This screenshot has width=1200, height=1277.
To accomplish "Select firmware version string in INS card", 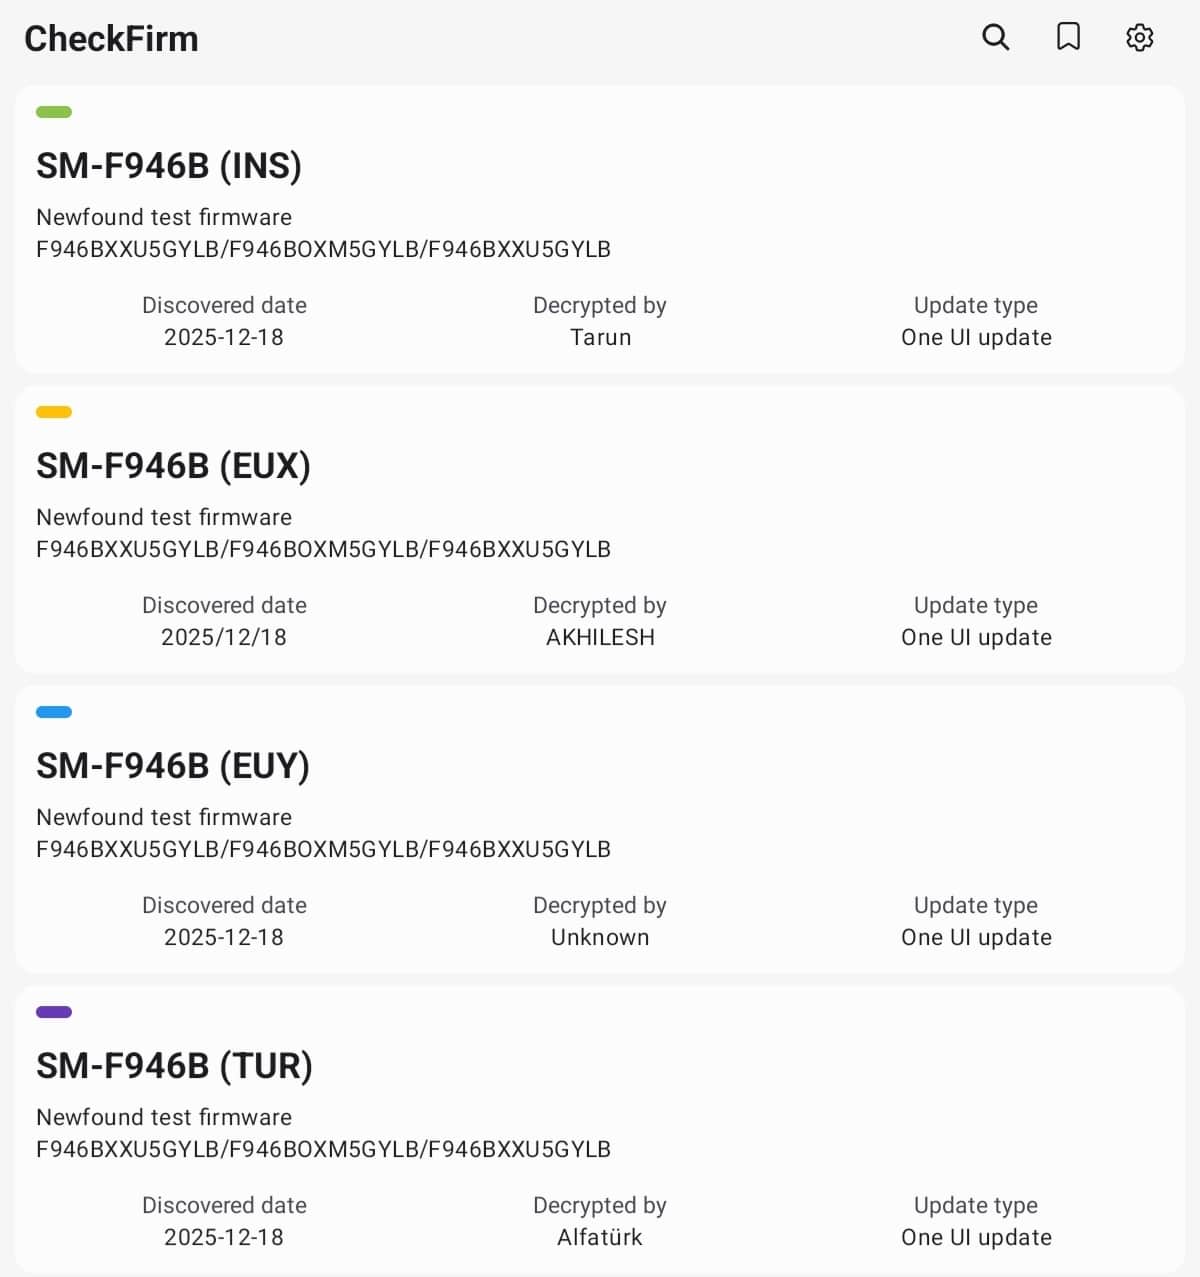I will click(323, 249).
